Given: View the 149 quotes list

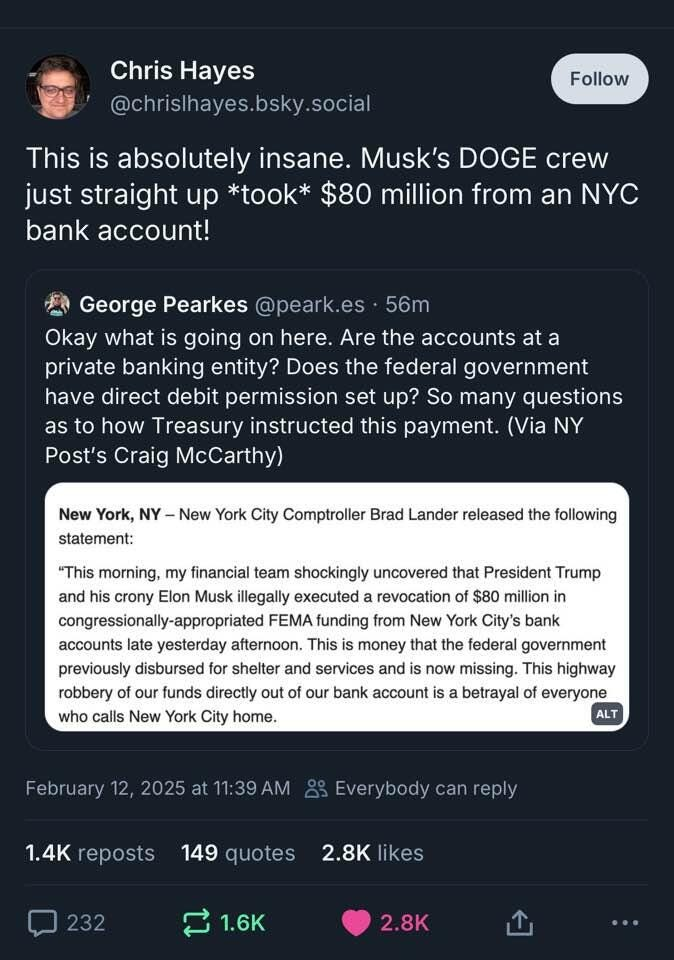Looking at the screenshot, I should 238,853.
